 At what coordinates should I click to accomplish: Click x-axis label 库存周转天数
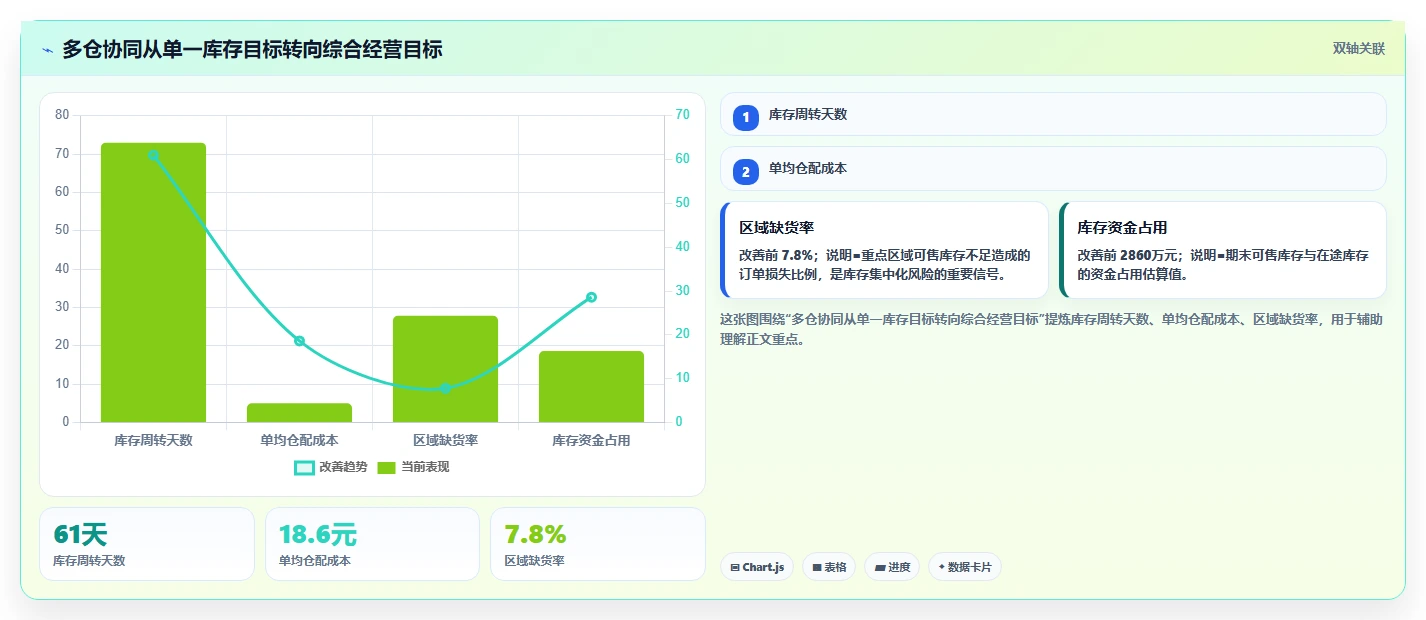click(153, 440)
